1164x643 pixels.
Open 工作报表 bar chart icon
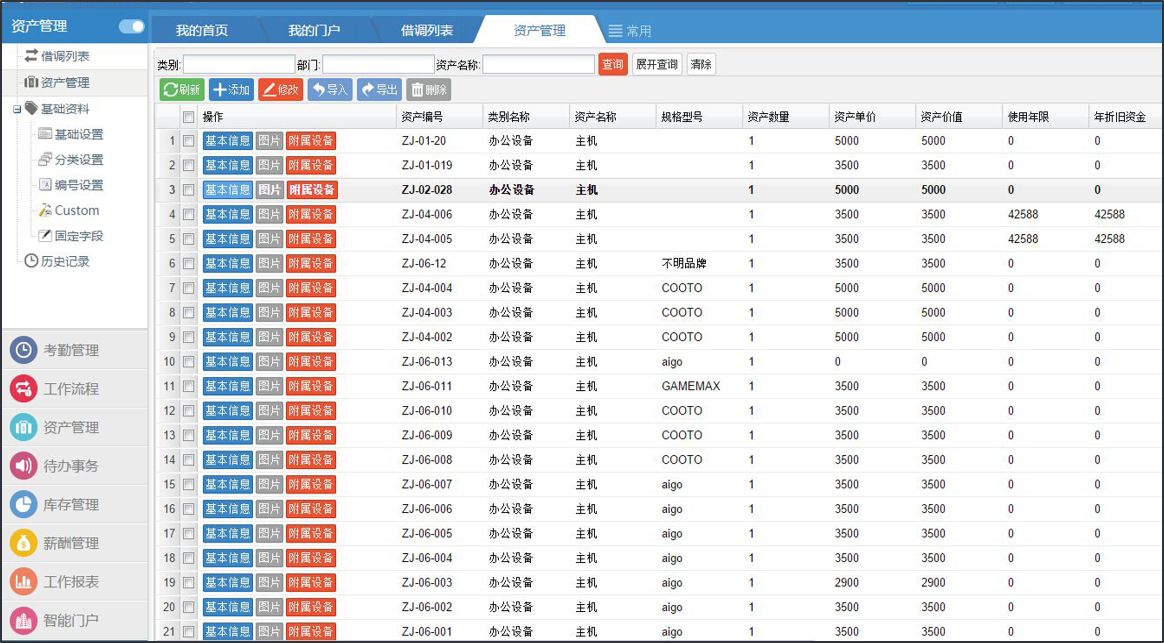point(24,582)
